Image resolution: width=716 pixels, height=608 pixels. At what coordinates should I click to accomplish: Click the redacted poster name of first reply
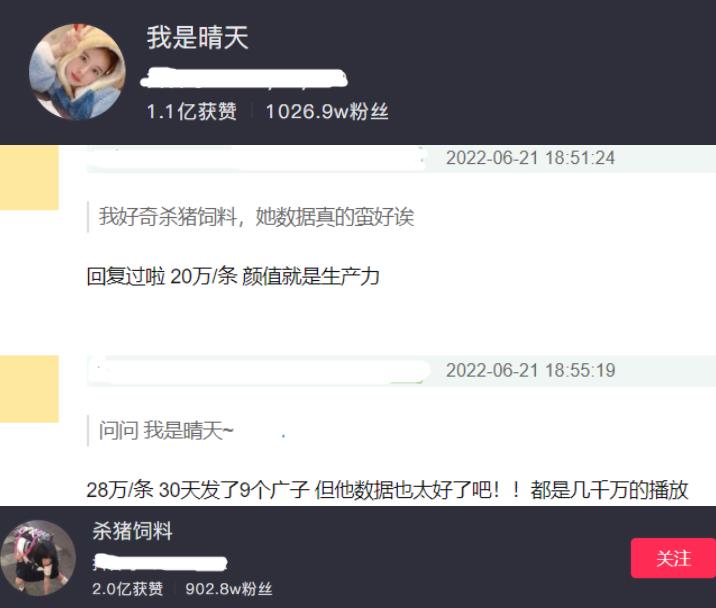[x=256, y=158]
